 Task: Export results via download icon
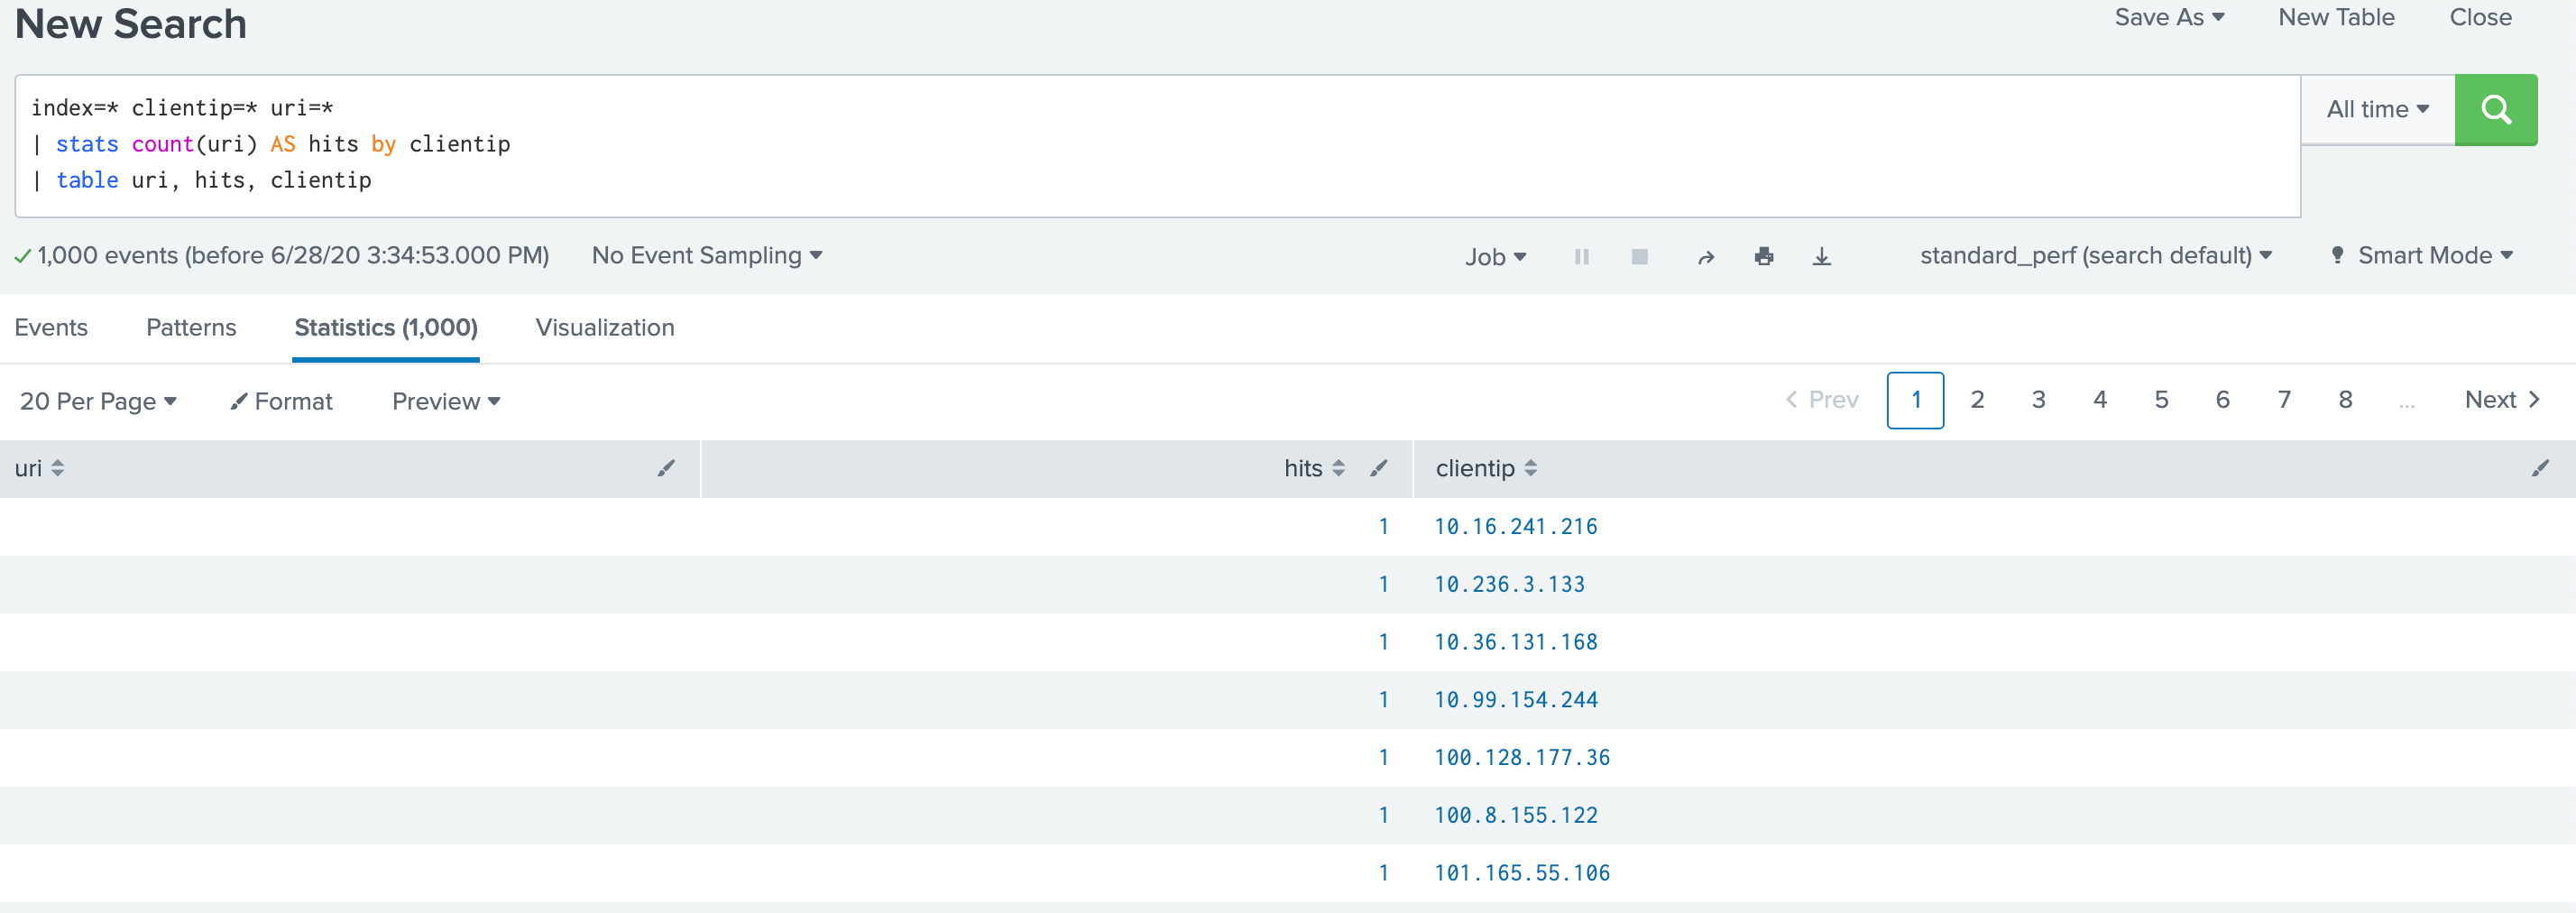pyautogui.click(x=1822, y=256)
